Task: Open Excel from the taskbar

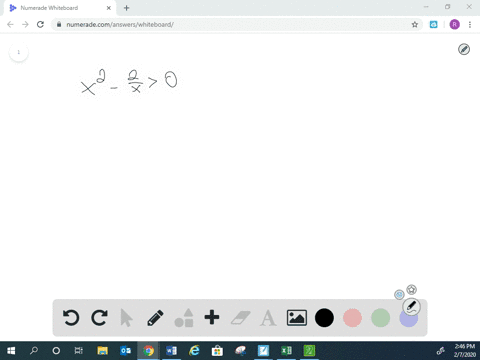Action: pyautogui.click(x=286, y=351)
